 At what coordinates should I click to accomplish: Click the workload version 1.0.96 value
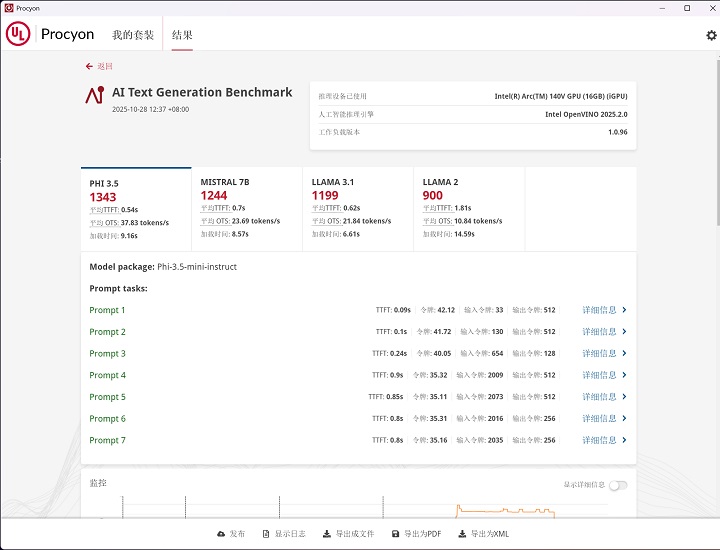(618, 132)
